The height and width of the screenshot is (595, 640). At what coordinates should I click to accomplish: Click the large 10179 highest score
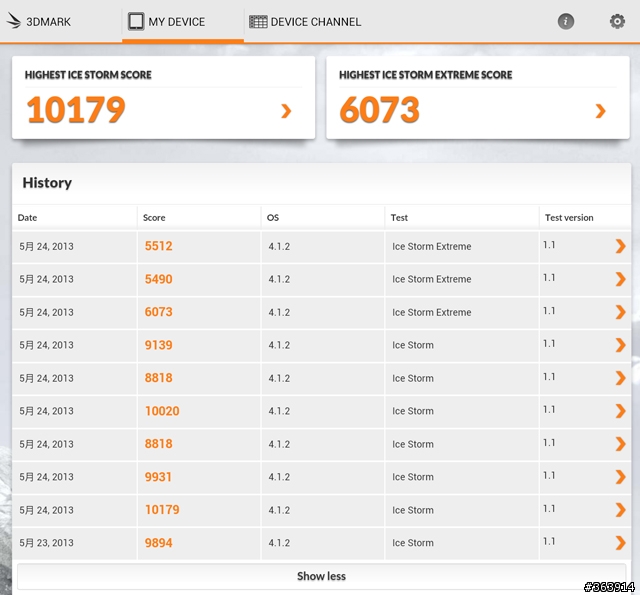(76, 110)
